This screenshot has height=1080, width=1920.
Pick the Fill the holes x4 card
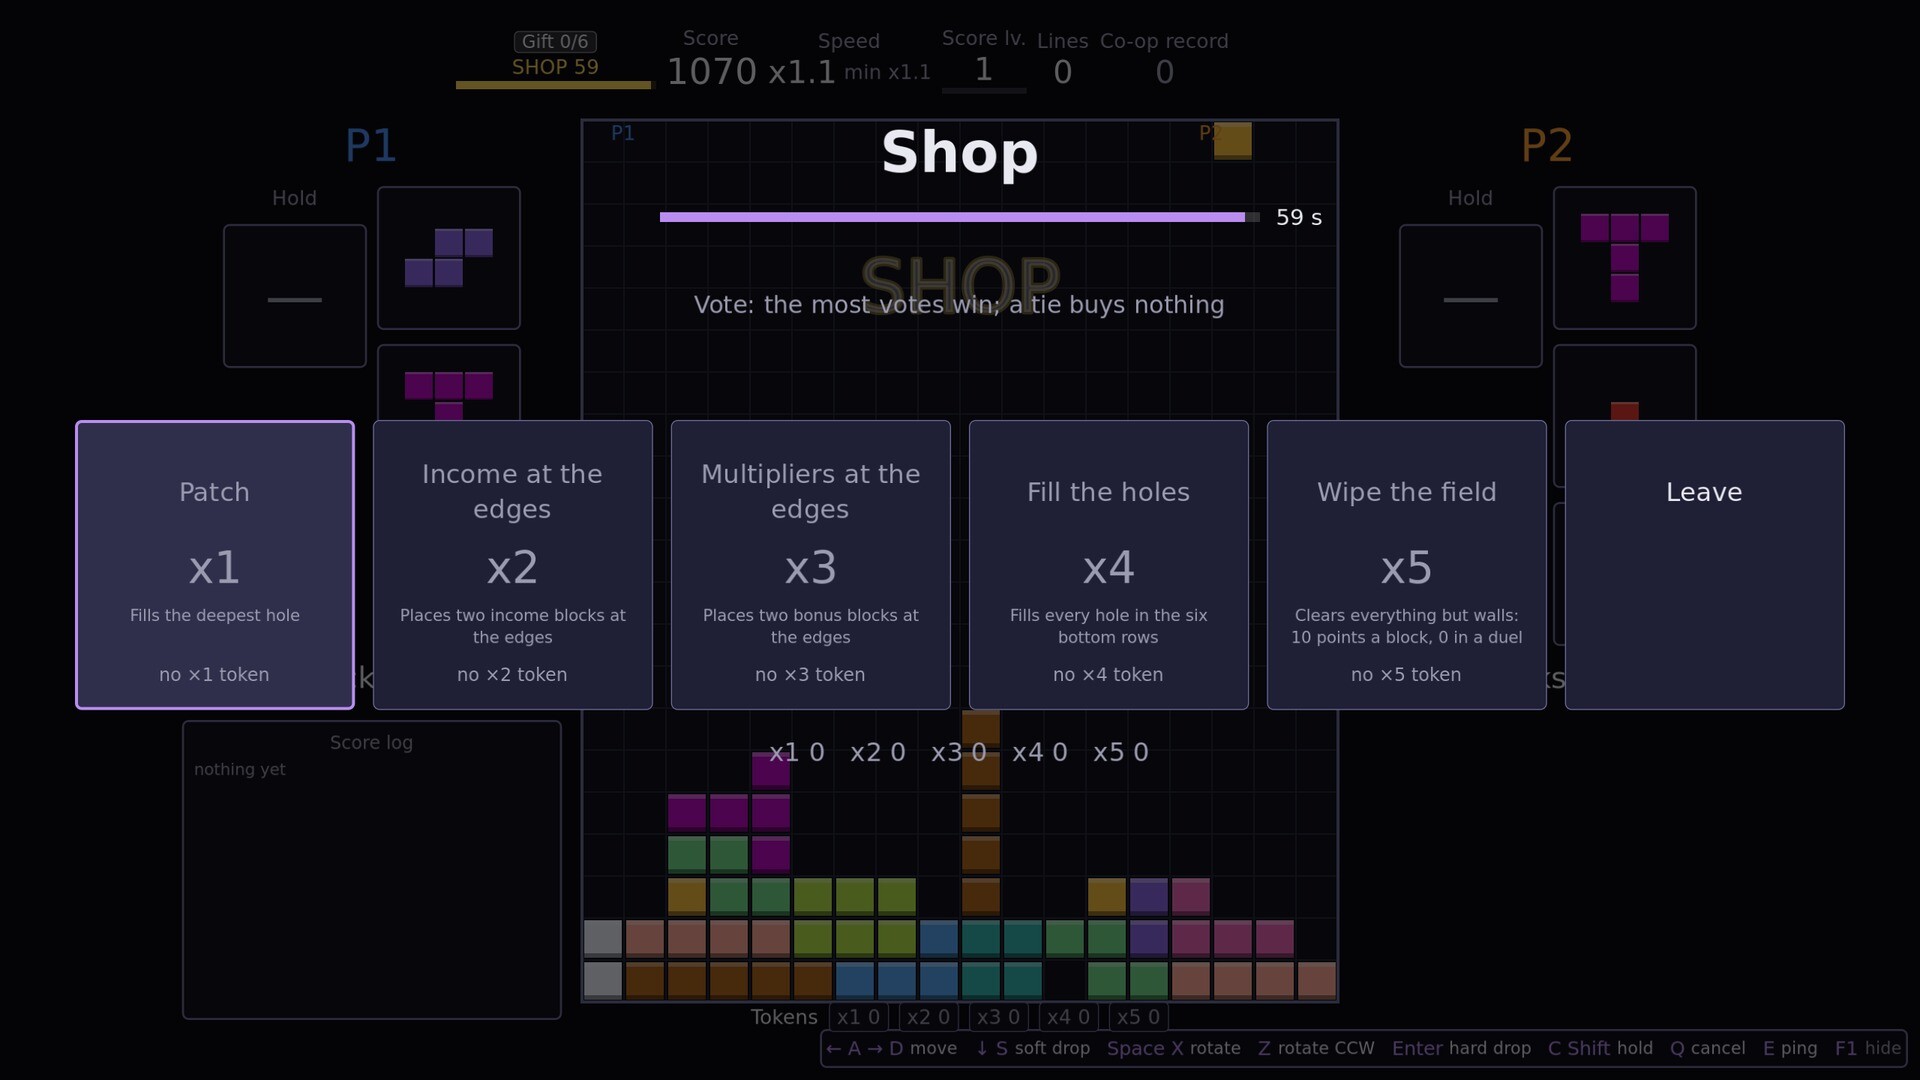[x=1109, y=565]
